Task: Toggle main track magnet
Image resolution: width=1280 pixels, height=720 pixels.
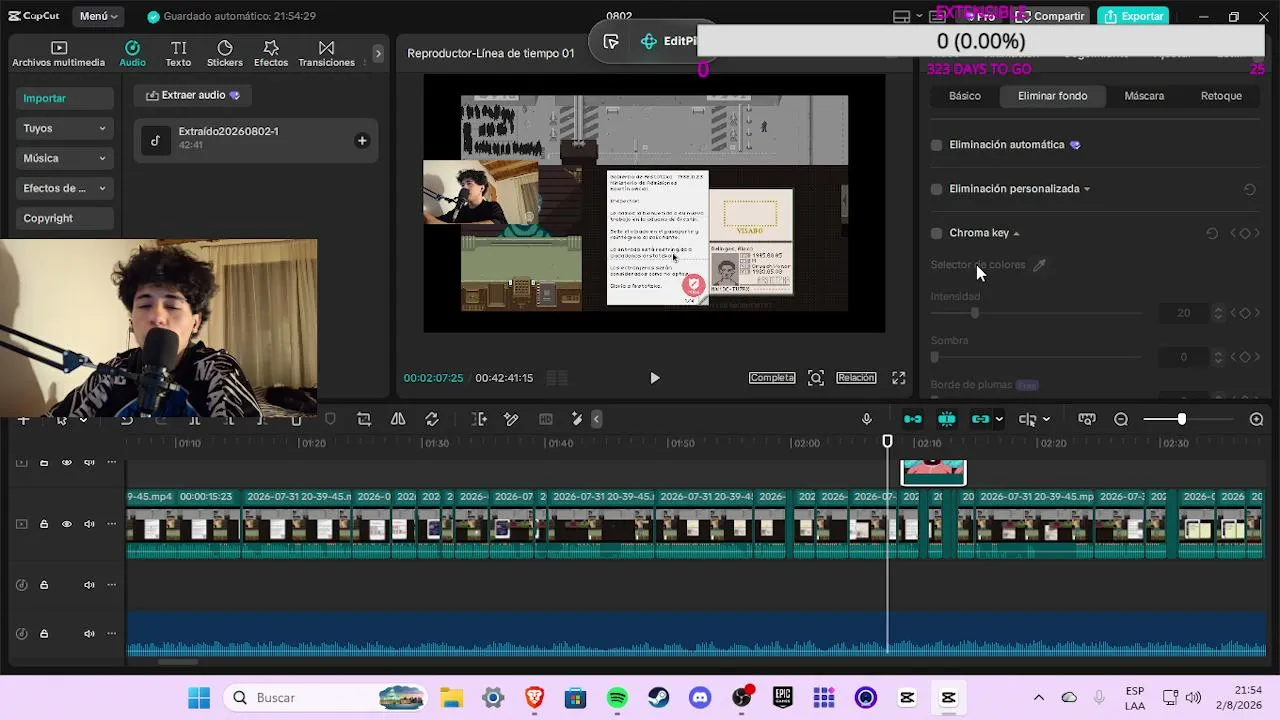Action: (913, 419)
